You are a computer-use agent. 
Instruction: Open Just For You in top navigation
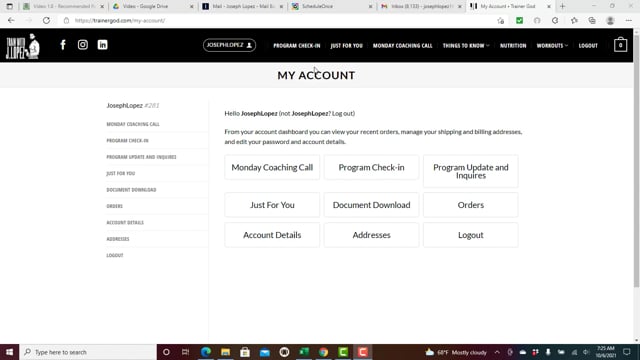pos(347,46)
